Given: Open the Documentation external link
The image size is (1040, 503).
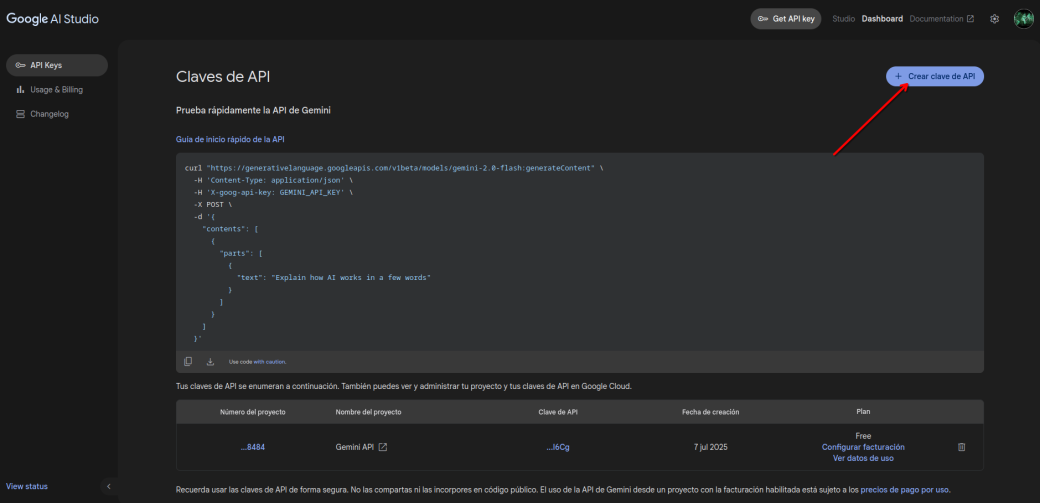Looking at the screenshot, I should coord(941,19).
